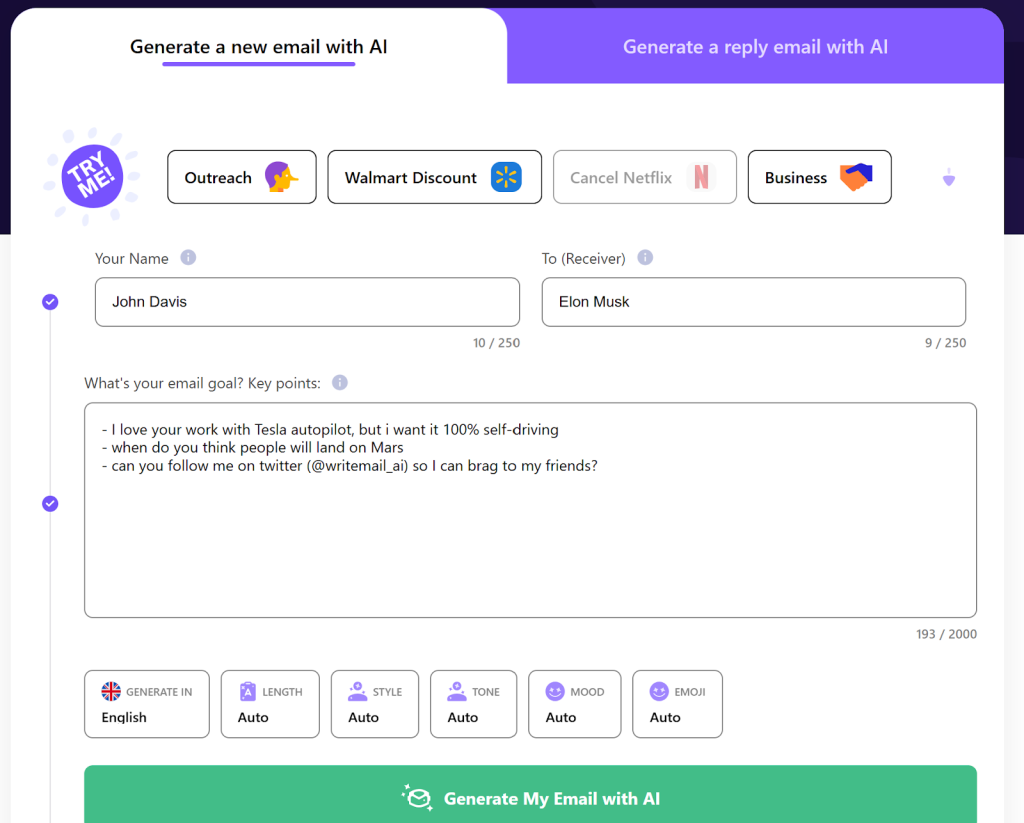Click the 'To (Receiver)' label
Image resolution: width=1024 pixels, height=823 pixels.
pos(583,259)
